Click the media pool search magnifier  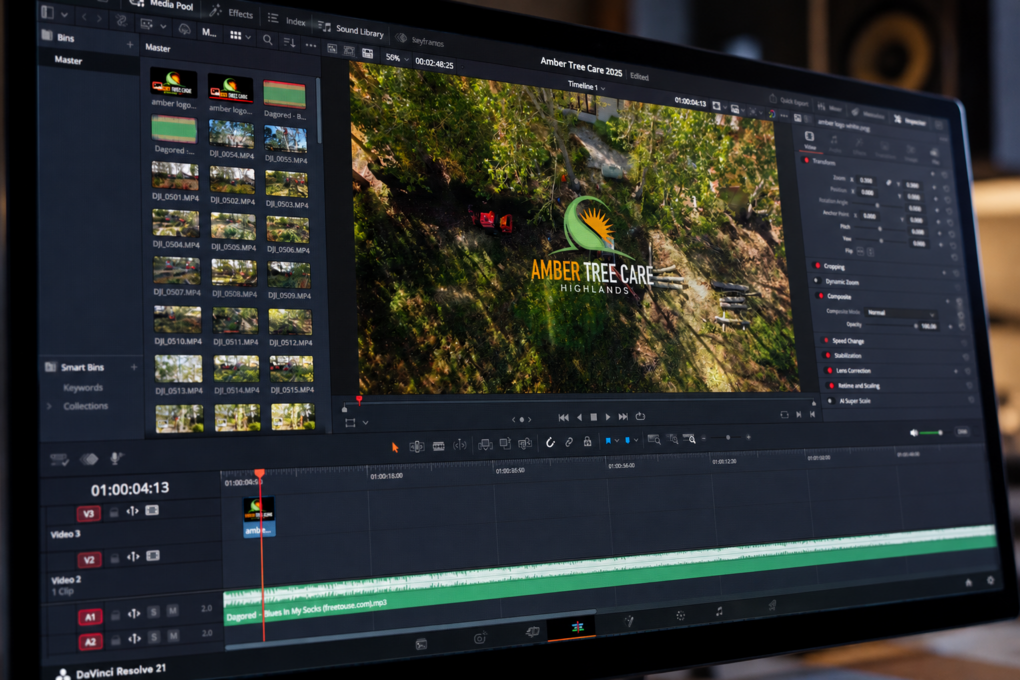267,40
